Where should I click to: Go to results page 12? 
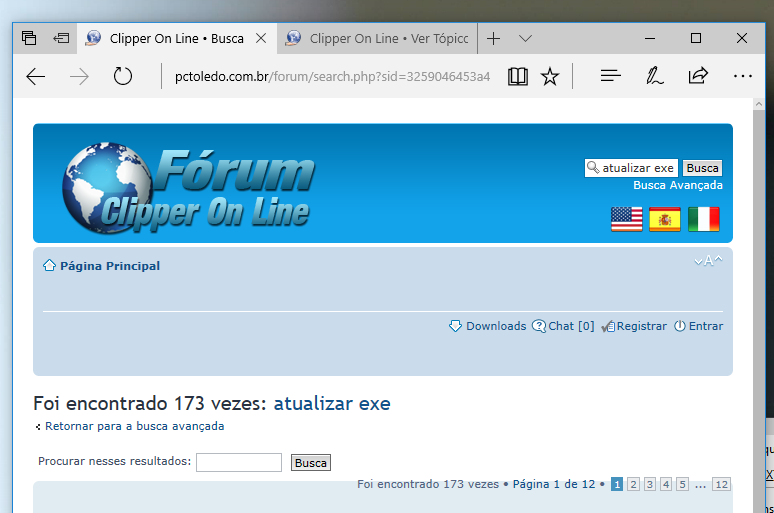721,484
